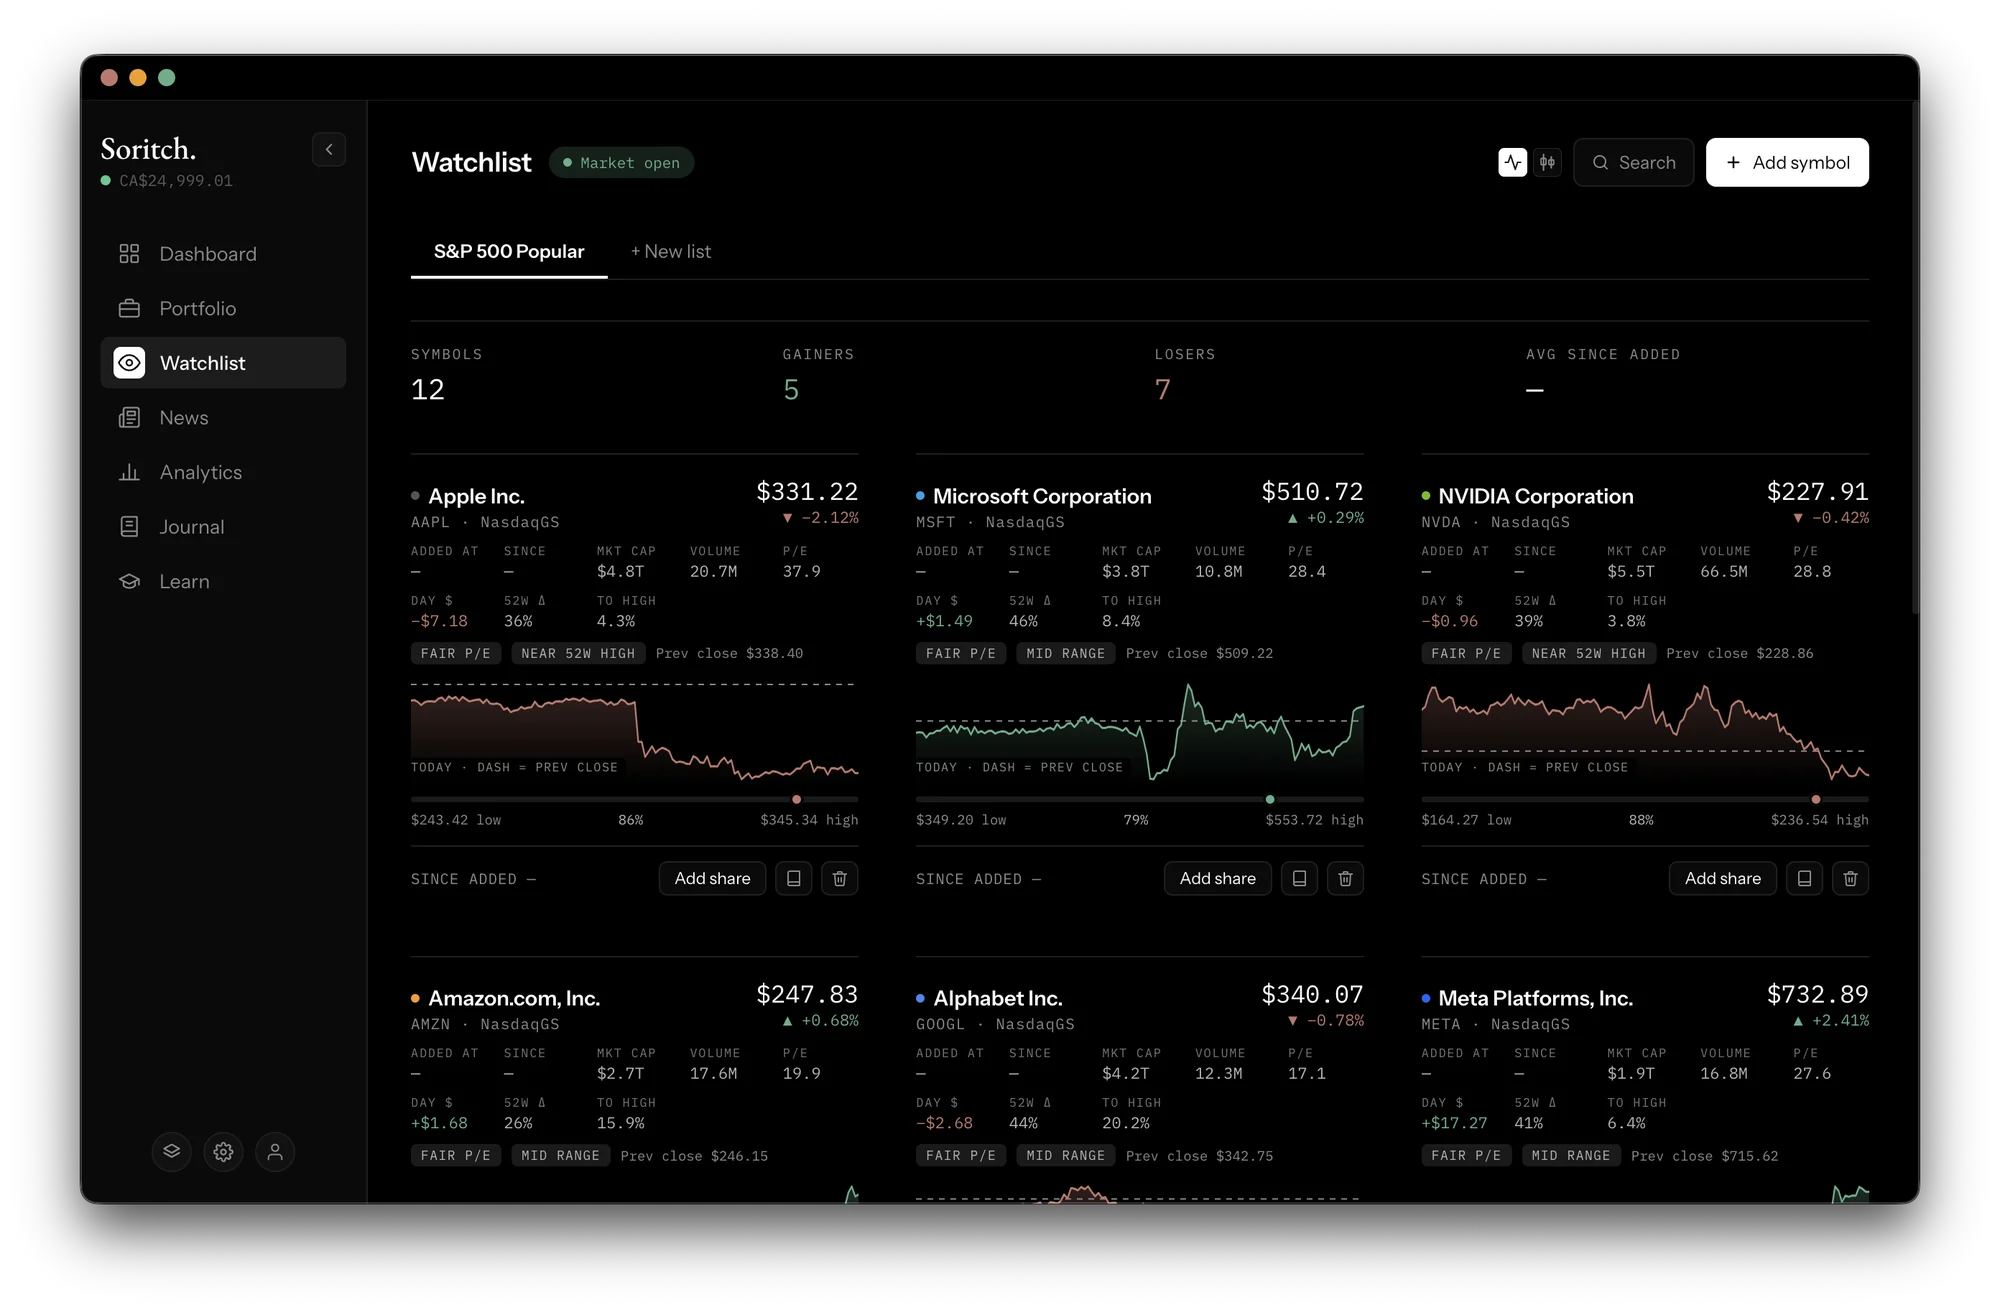Click the MID RANGE tag on Microsoft
Screen dimensions: 2000x1310
pos(1066,654)
